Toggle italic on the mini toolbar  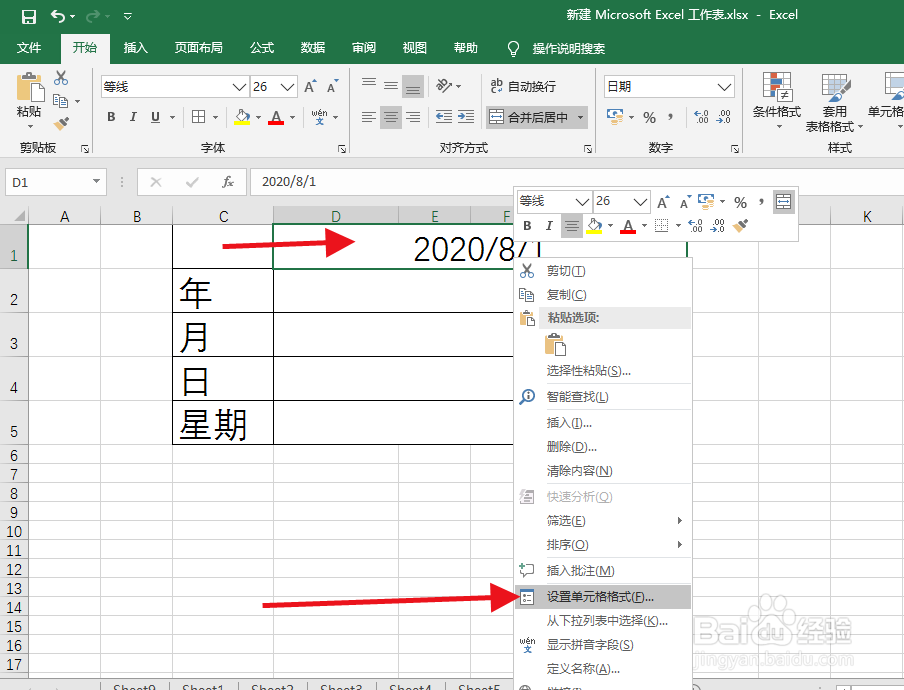pos(548,226)
